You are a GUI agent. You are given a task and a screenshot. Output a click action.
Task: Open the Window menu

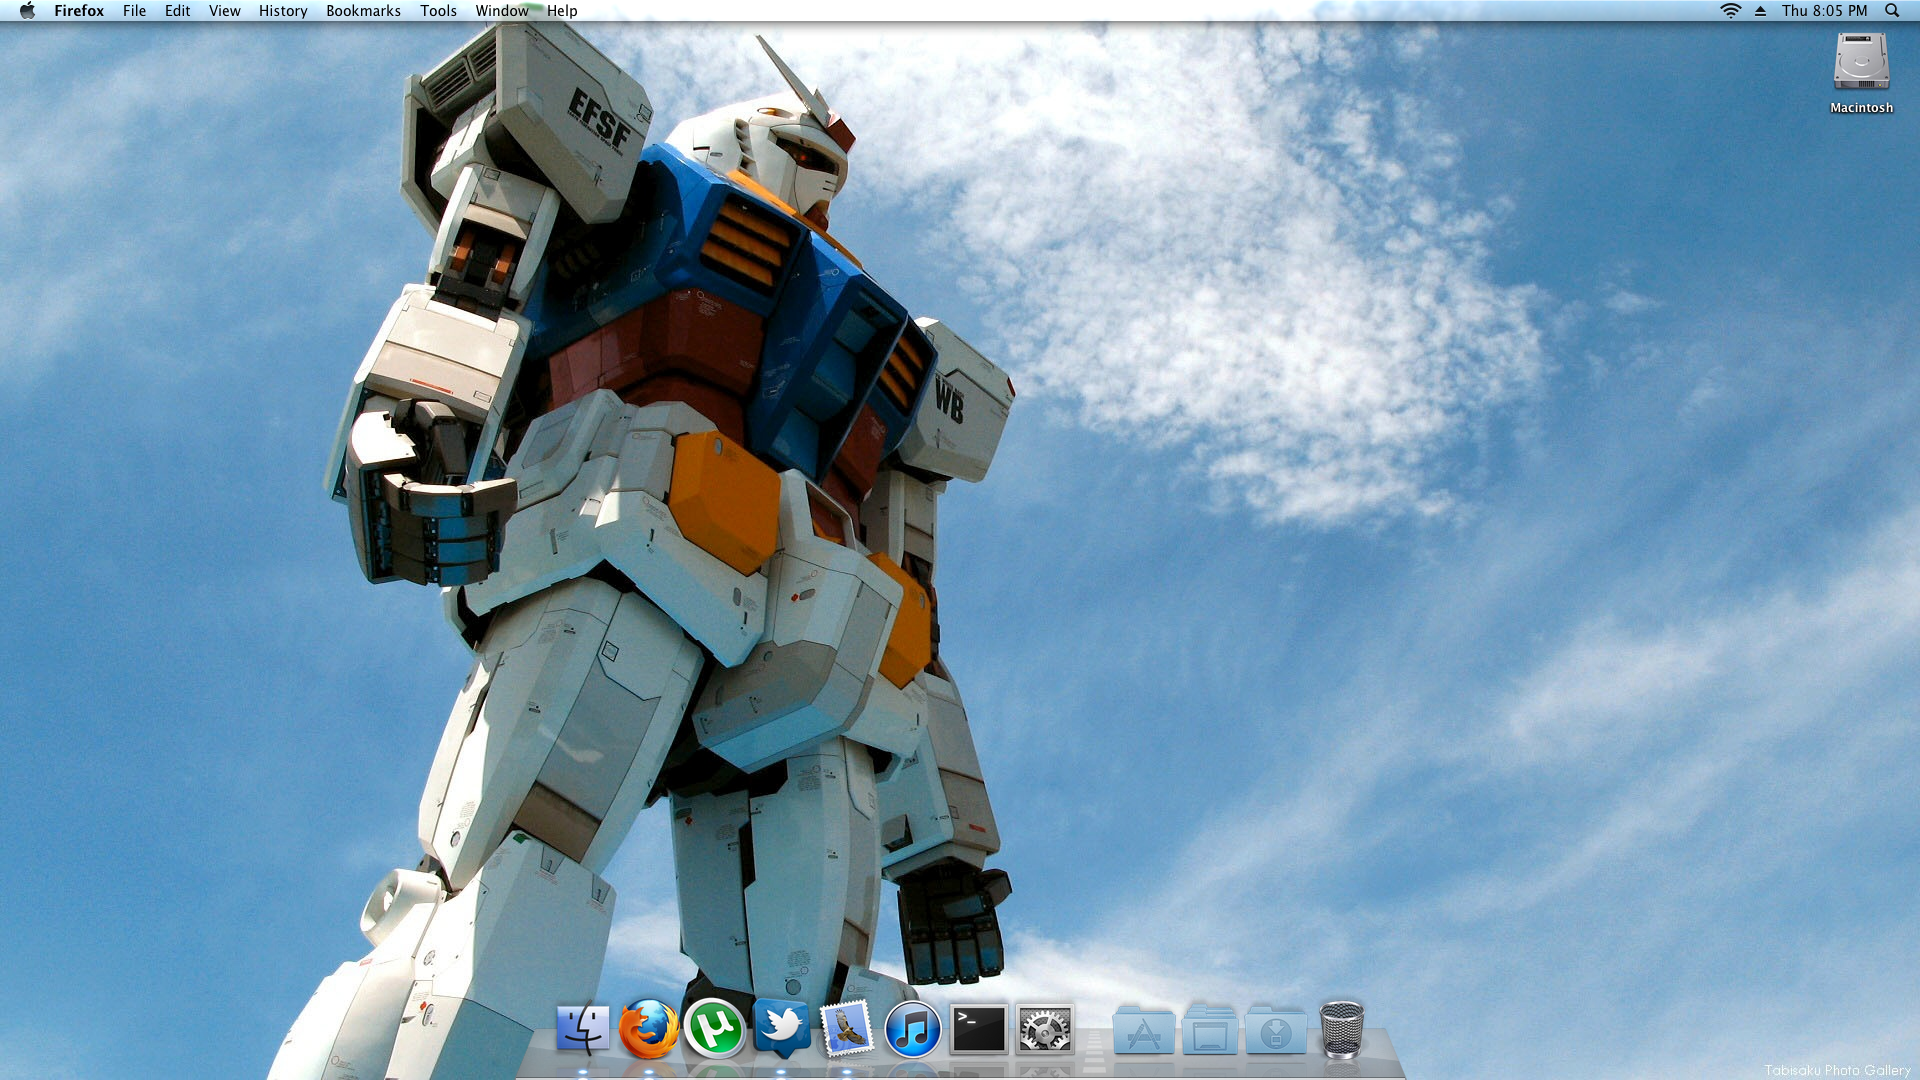coord(502,11)
